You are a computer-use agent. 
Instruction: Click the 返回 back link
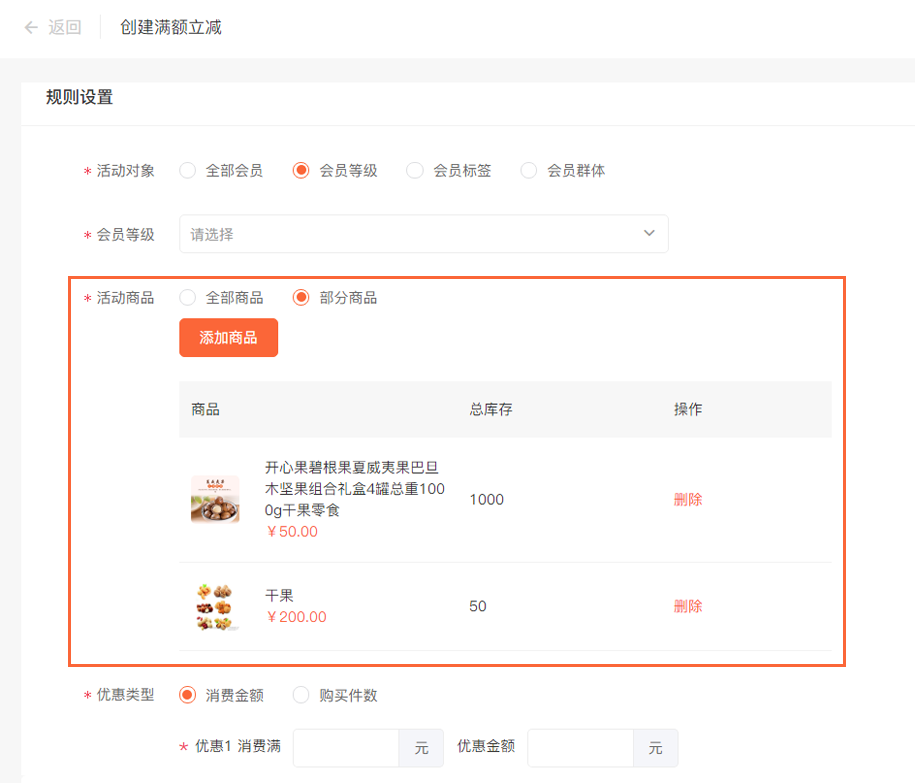[x=65, y=27]
